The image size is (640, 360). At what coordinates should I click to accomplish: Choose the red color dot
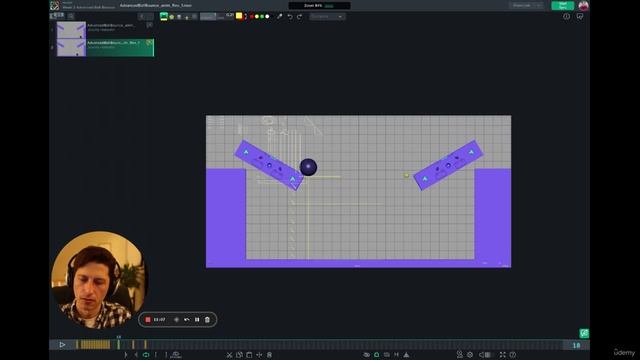pyautogui.click(x=252, y=17)
